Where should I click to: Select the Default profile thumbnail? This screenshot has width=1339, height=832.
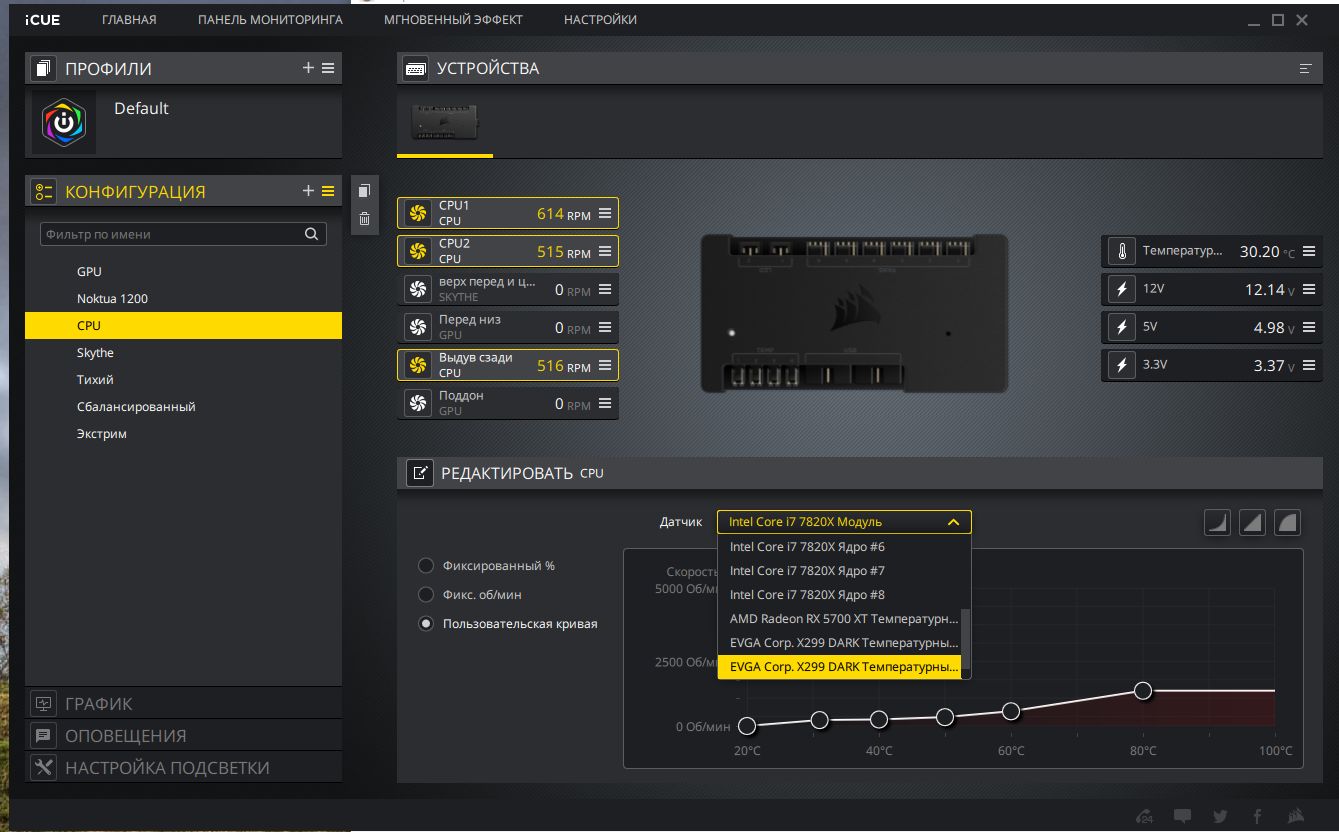point(64,123)
